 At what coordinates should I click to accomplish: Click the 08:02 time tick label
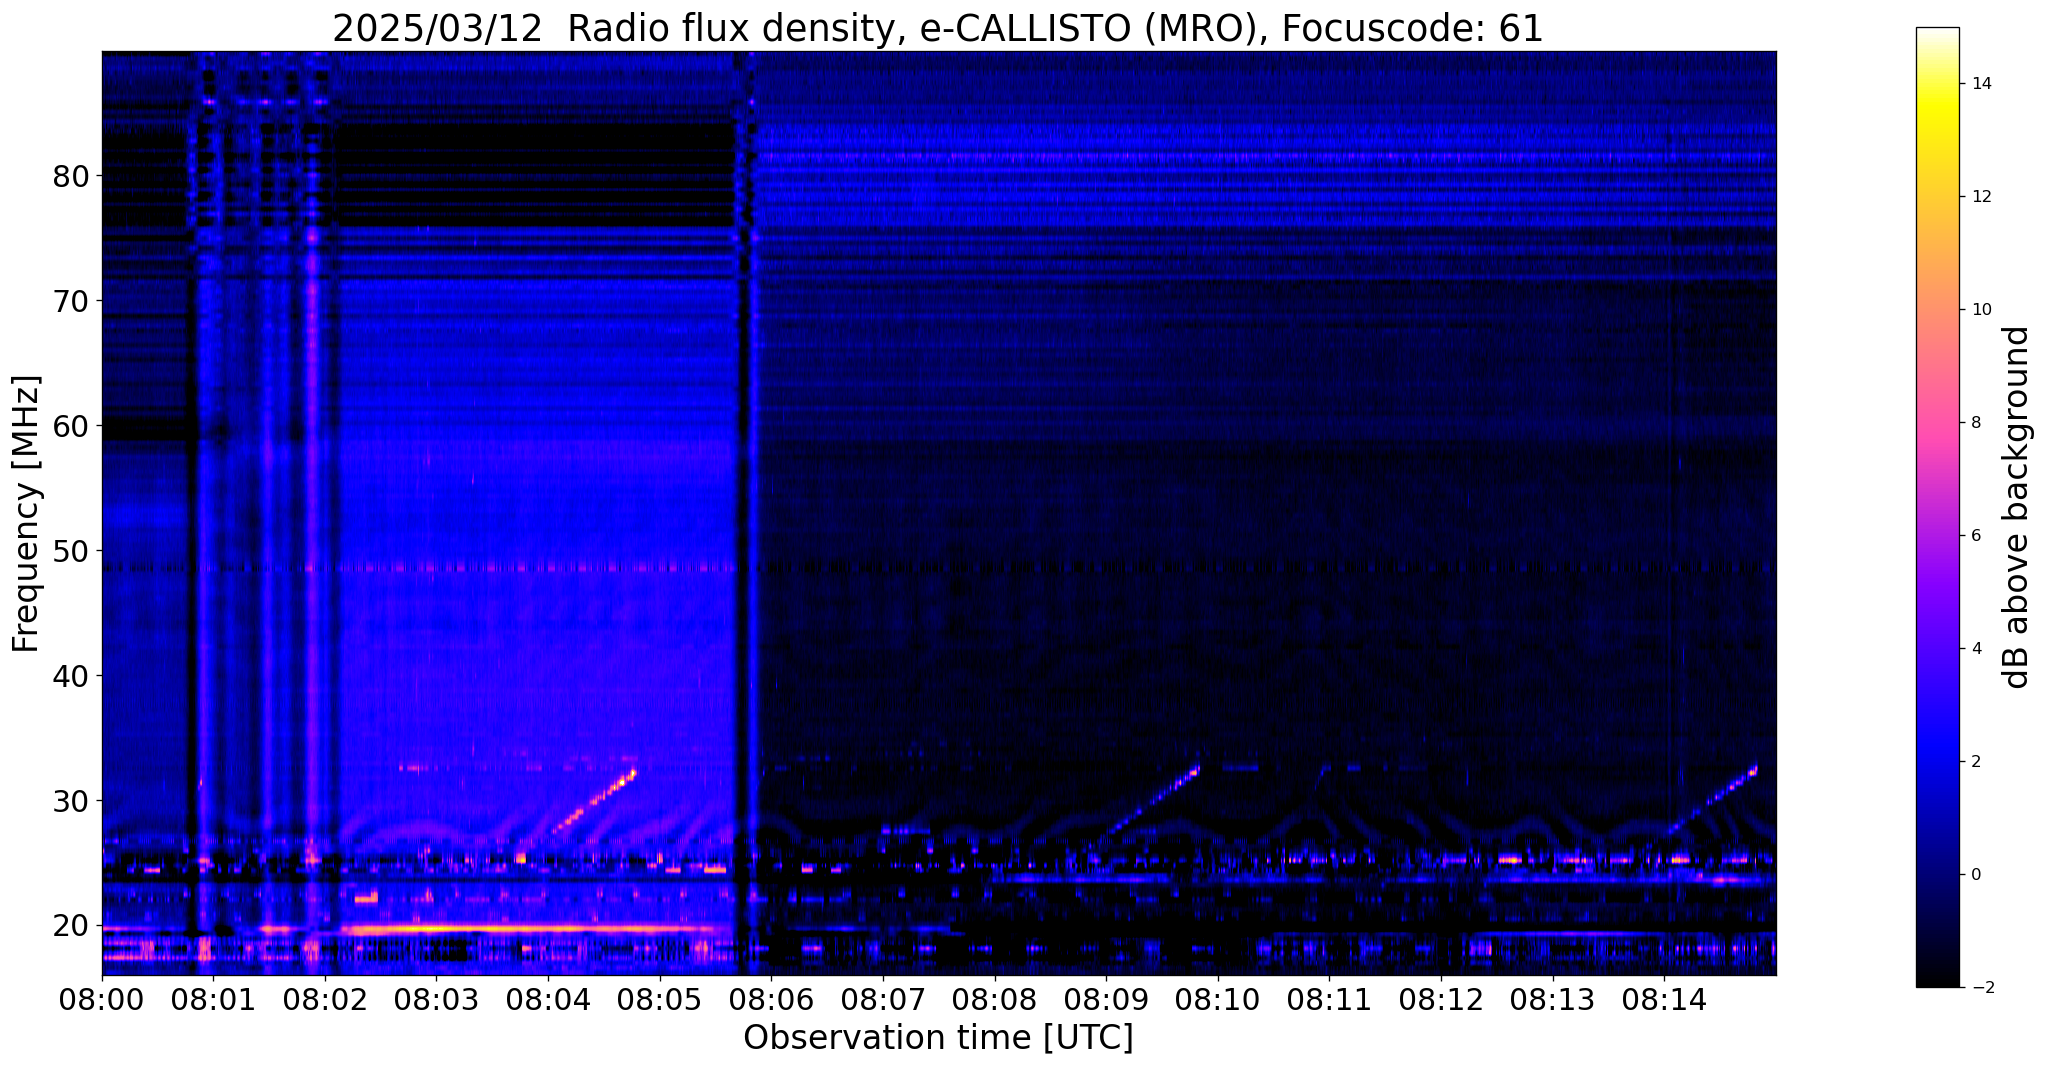pos(325,999)
